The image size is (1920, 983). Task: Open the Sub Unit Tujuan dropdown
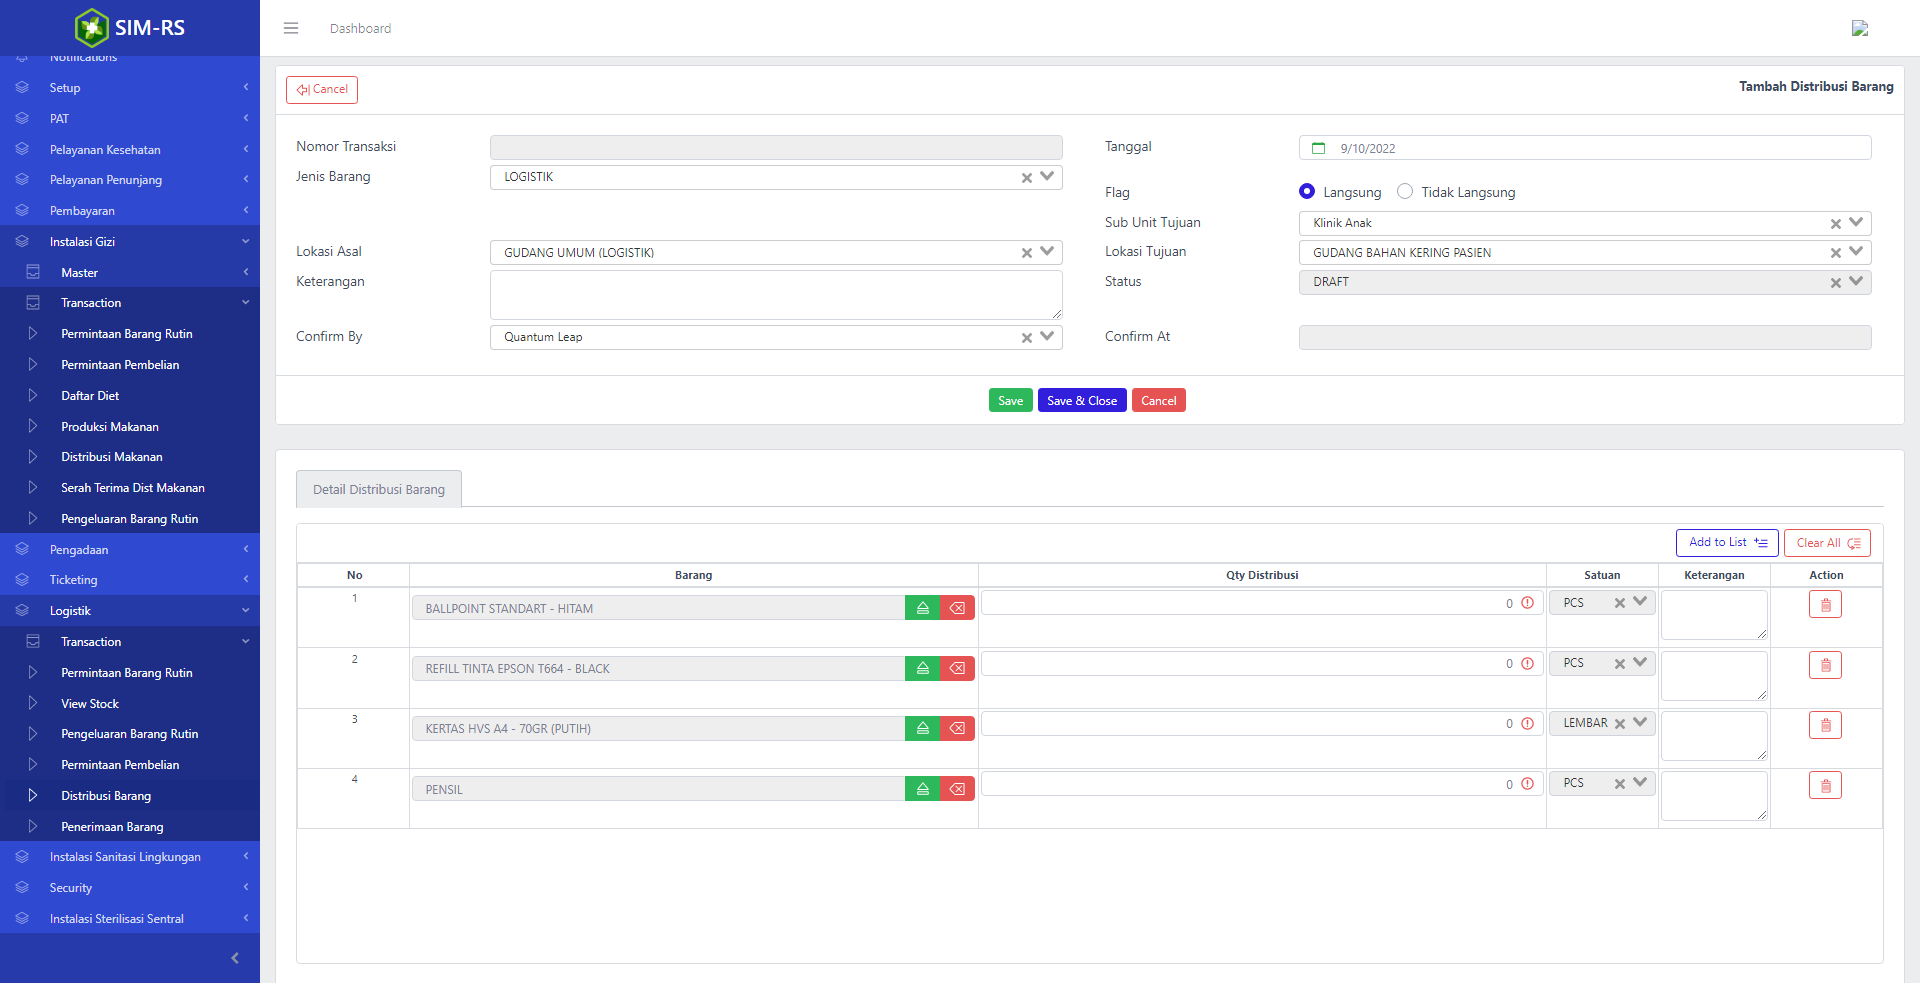pyautogui.click(x=1856, y=223)
